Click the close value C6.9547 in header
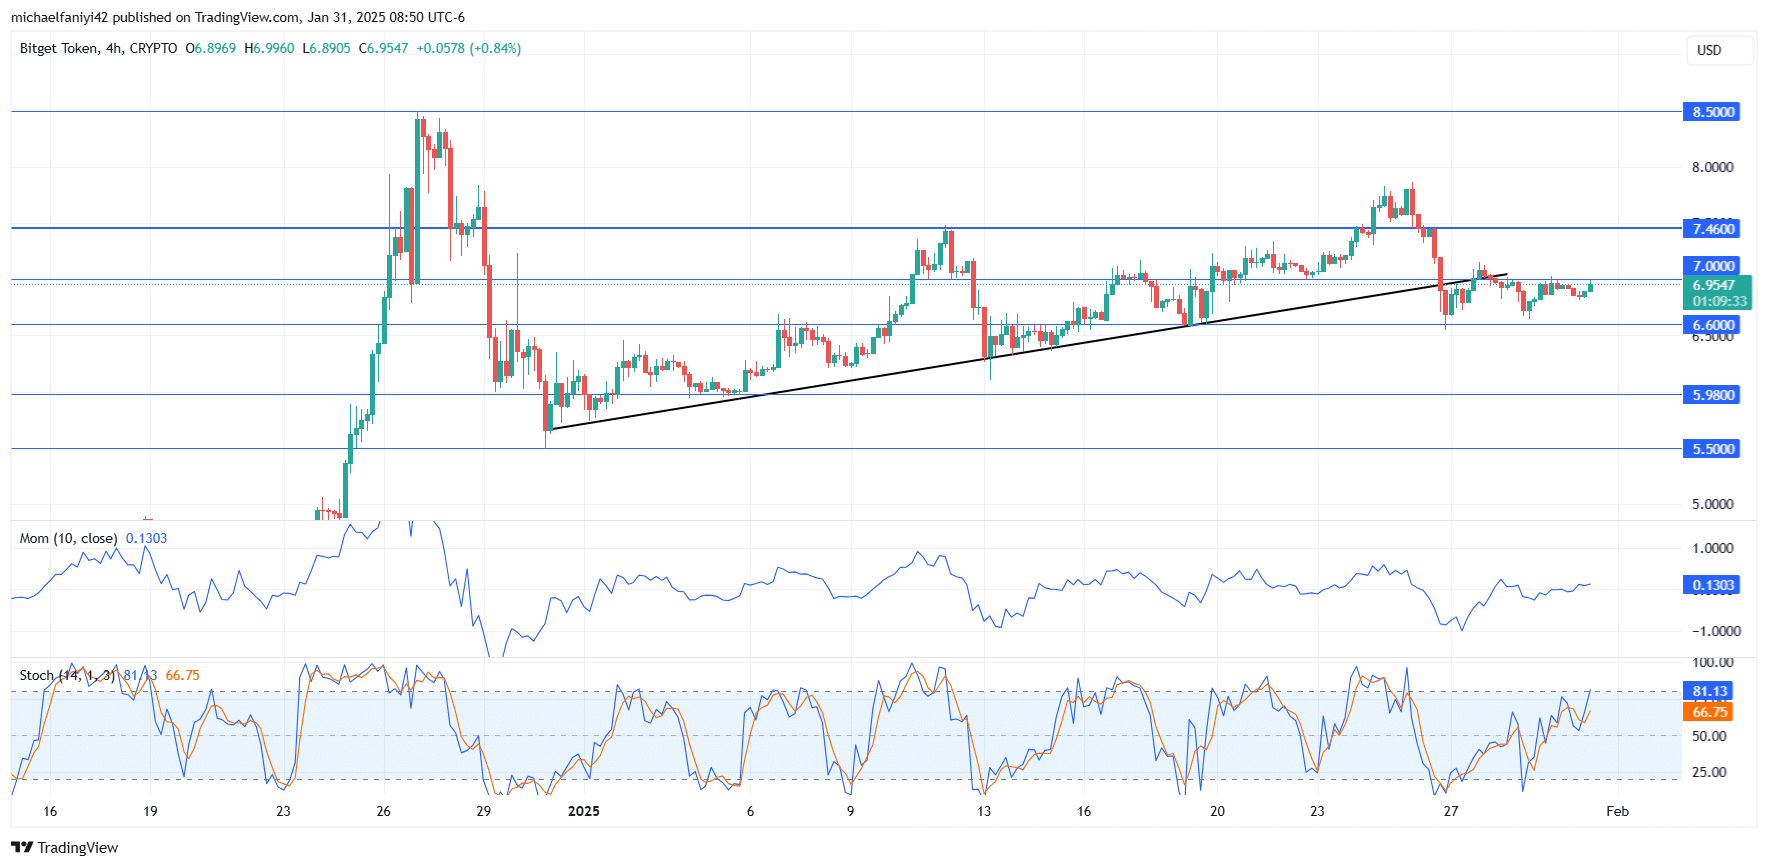Screen dimensions: 1768x867 point(384,48)
